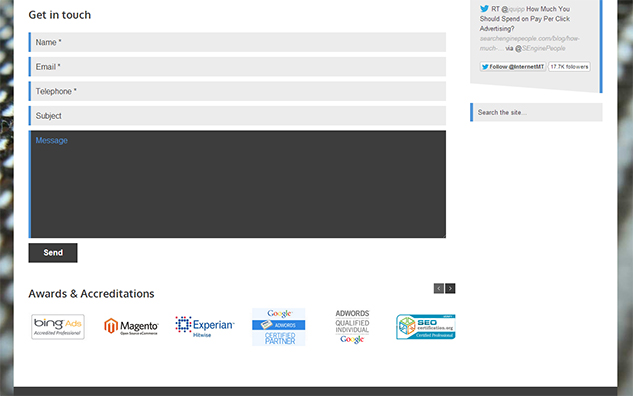This screenshot has height=396, width=633.
Task: Open AdWords Qualified Individual badge
Action: [352, 327]
